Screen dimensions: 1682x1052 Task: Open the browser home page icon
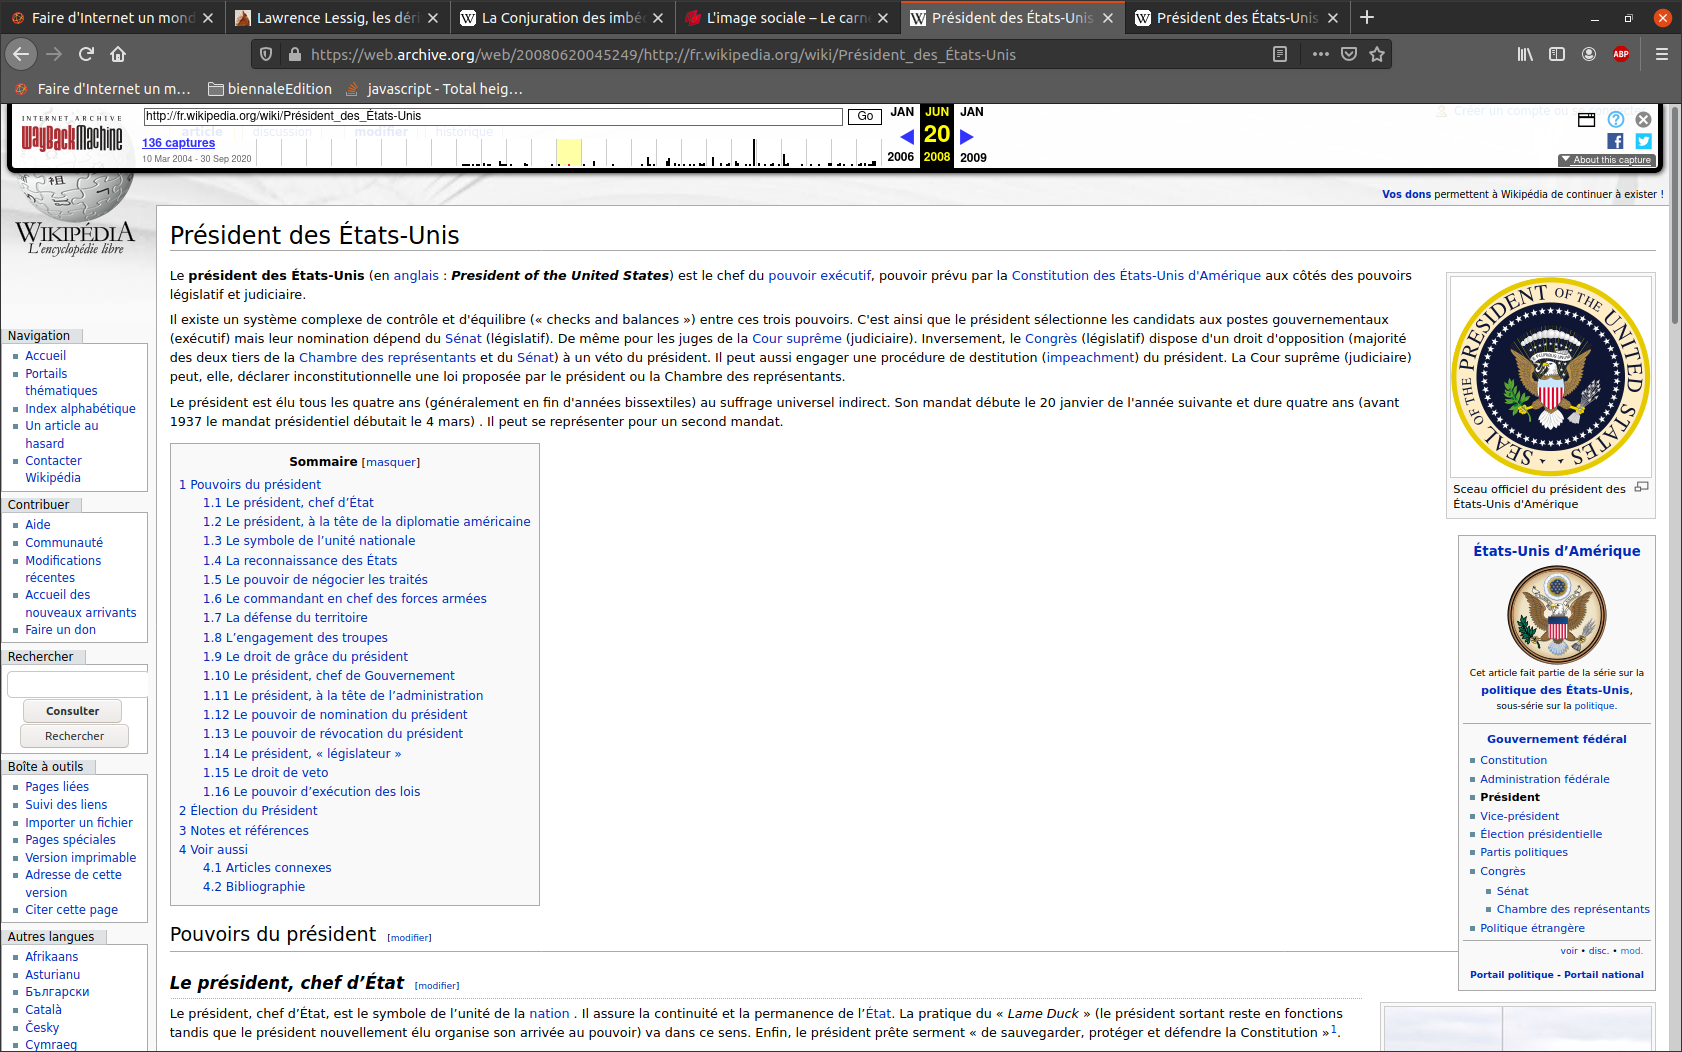click(x=118, y=54)
